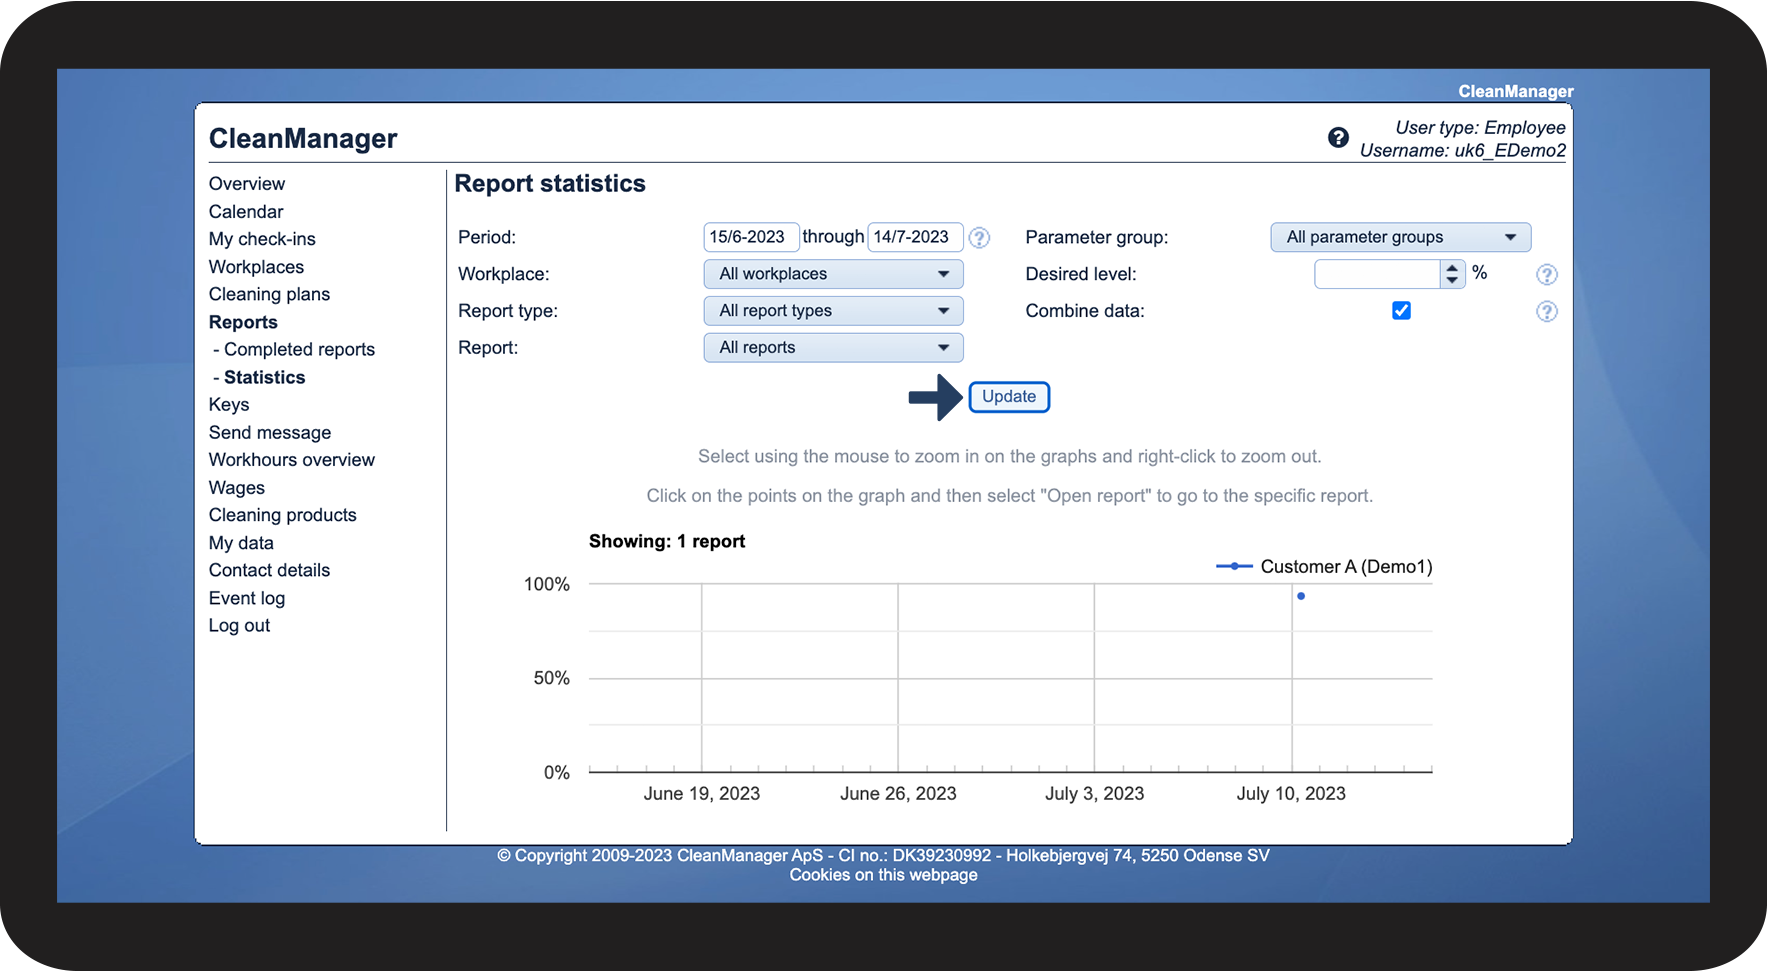Uncheck the Combine data checkbox
This screenshot has height=971, width=1767.
[x=1401, y=311]
